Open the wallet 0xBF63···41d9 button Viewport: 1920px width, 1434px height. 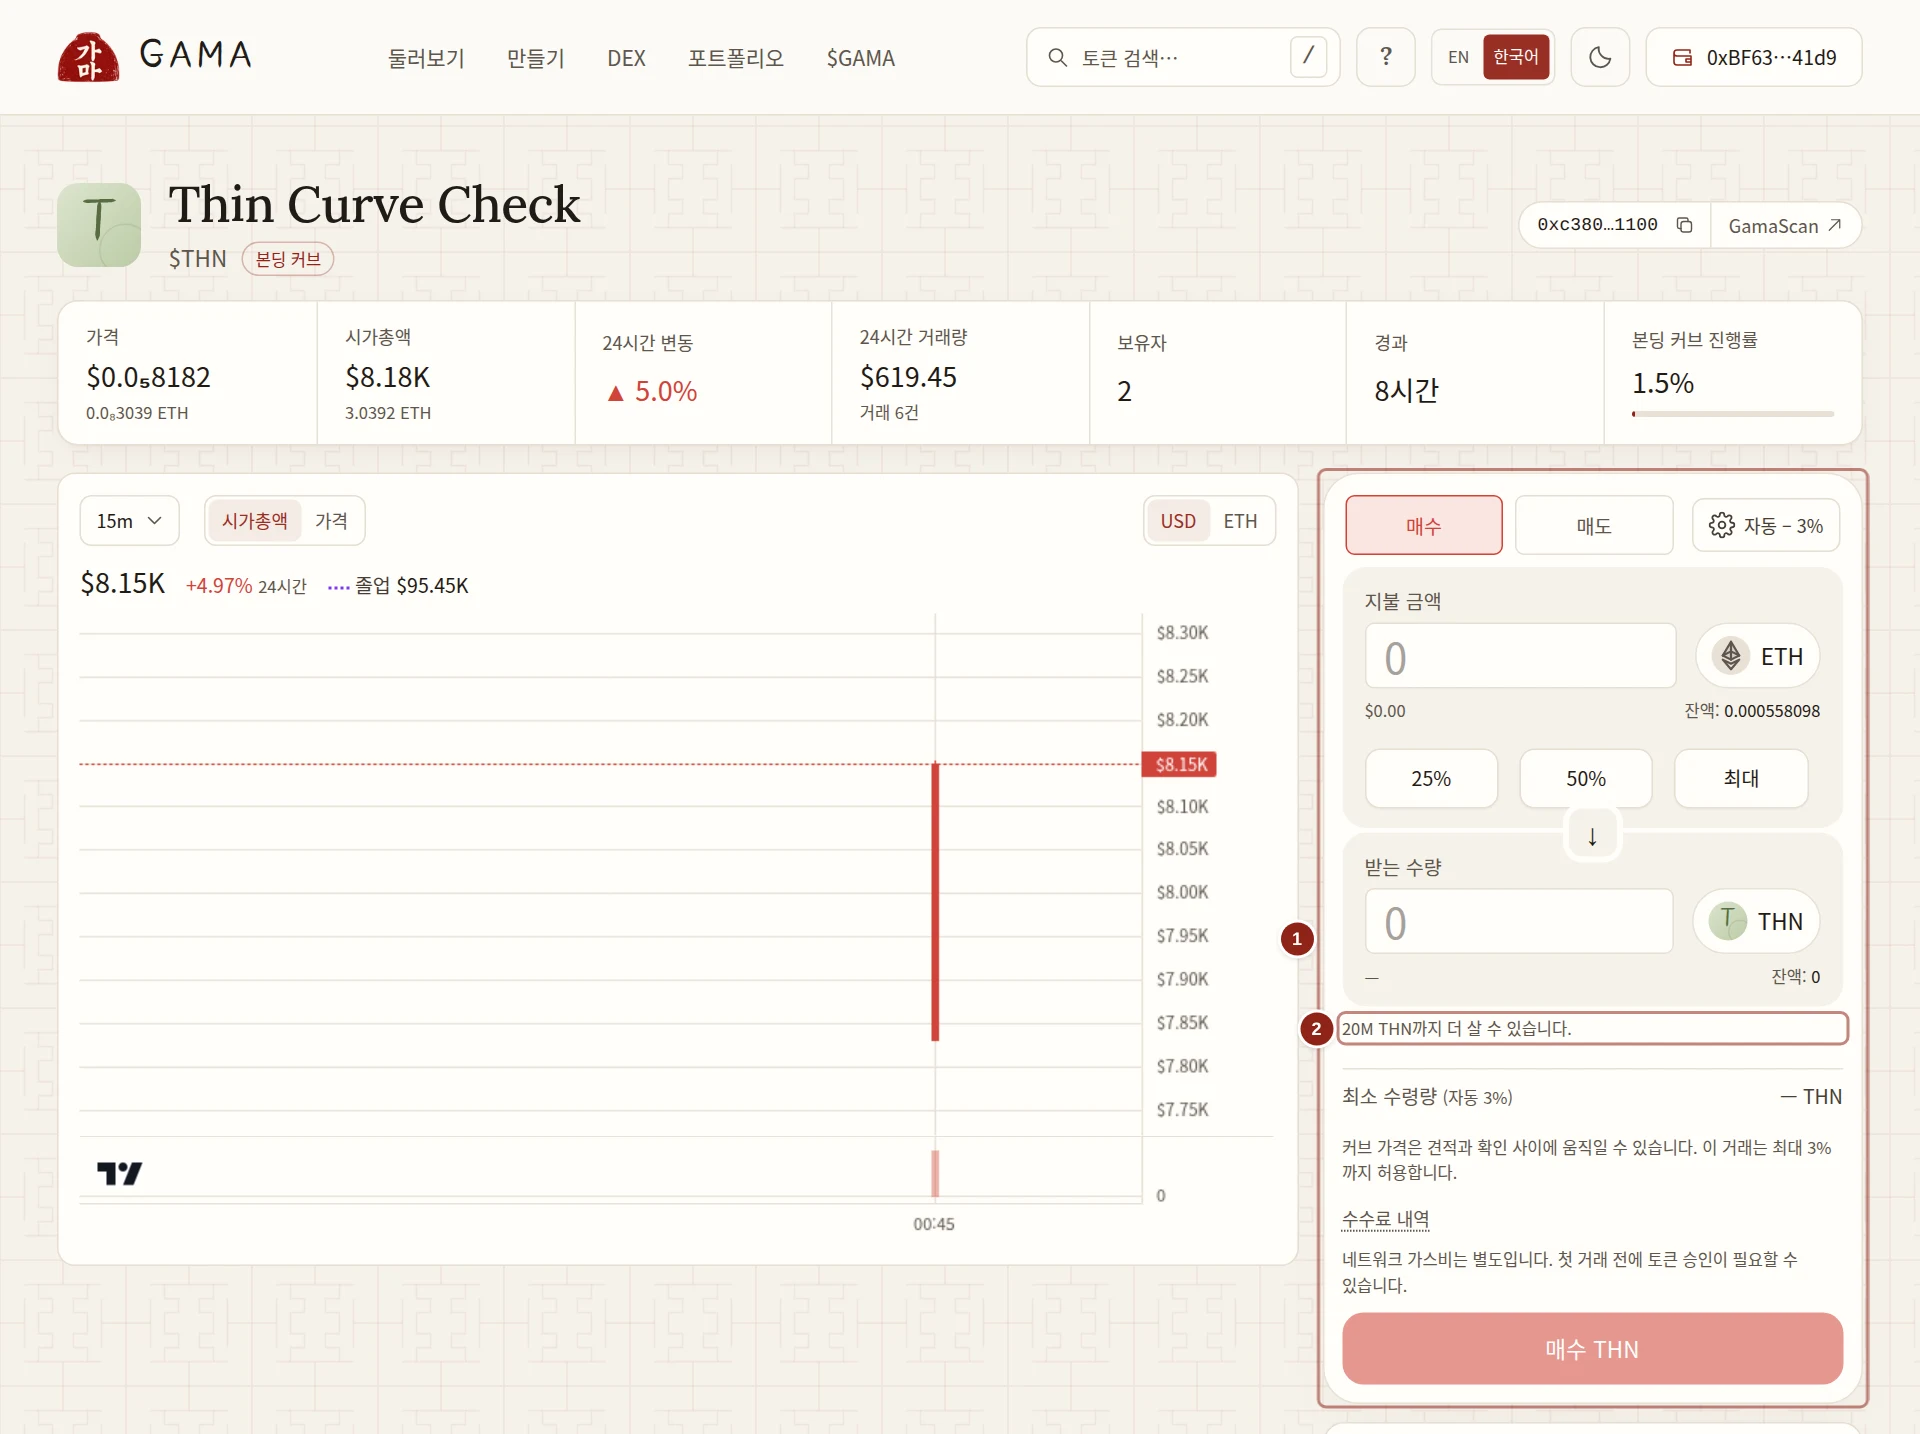pos(1754,57)
